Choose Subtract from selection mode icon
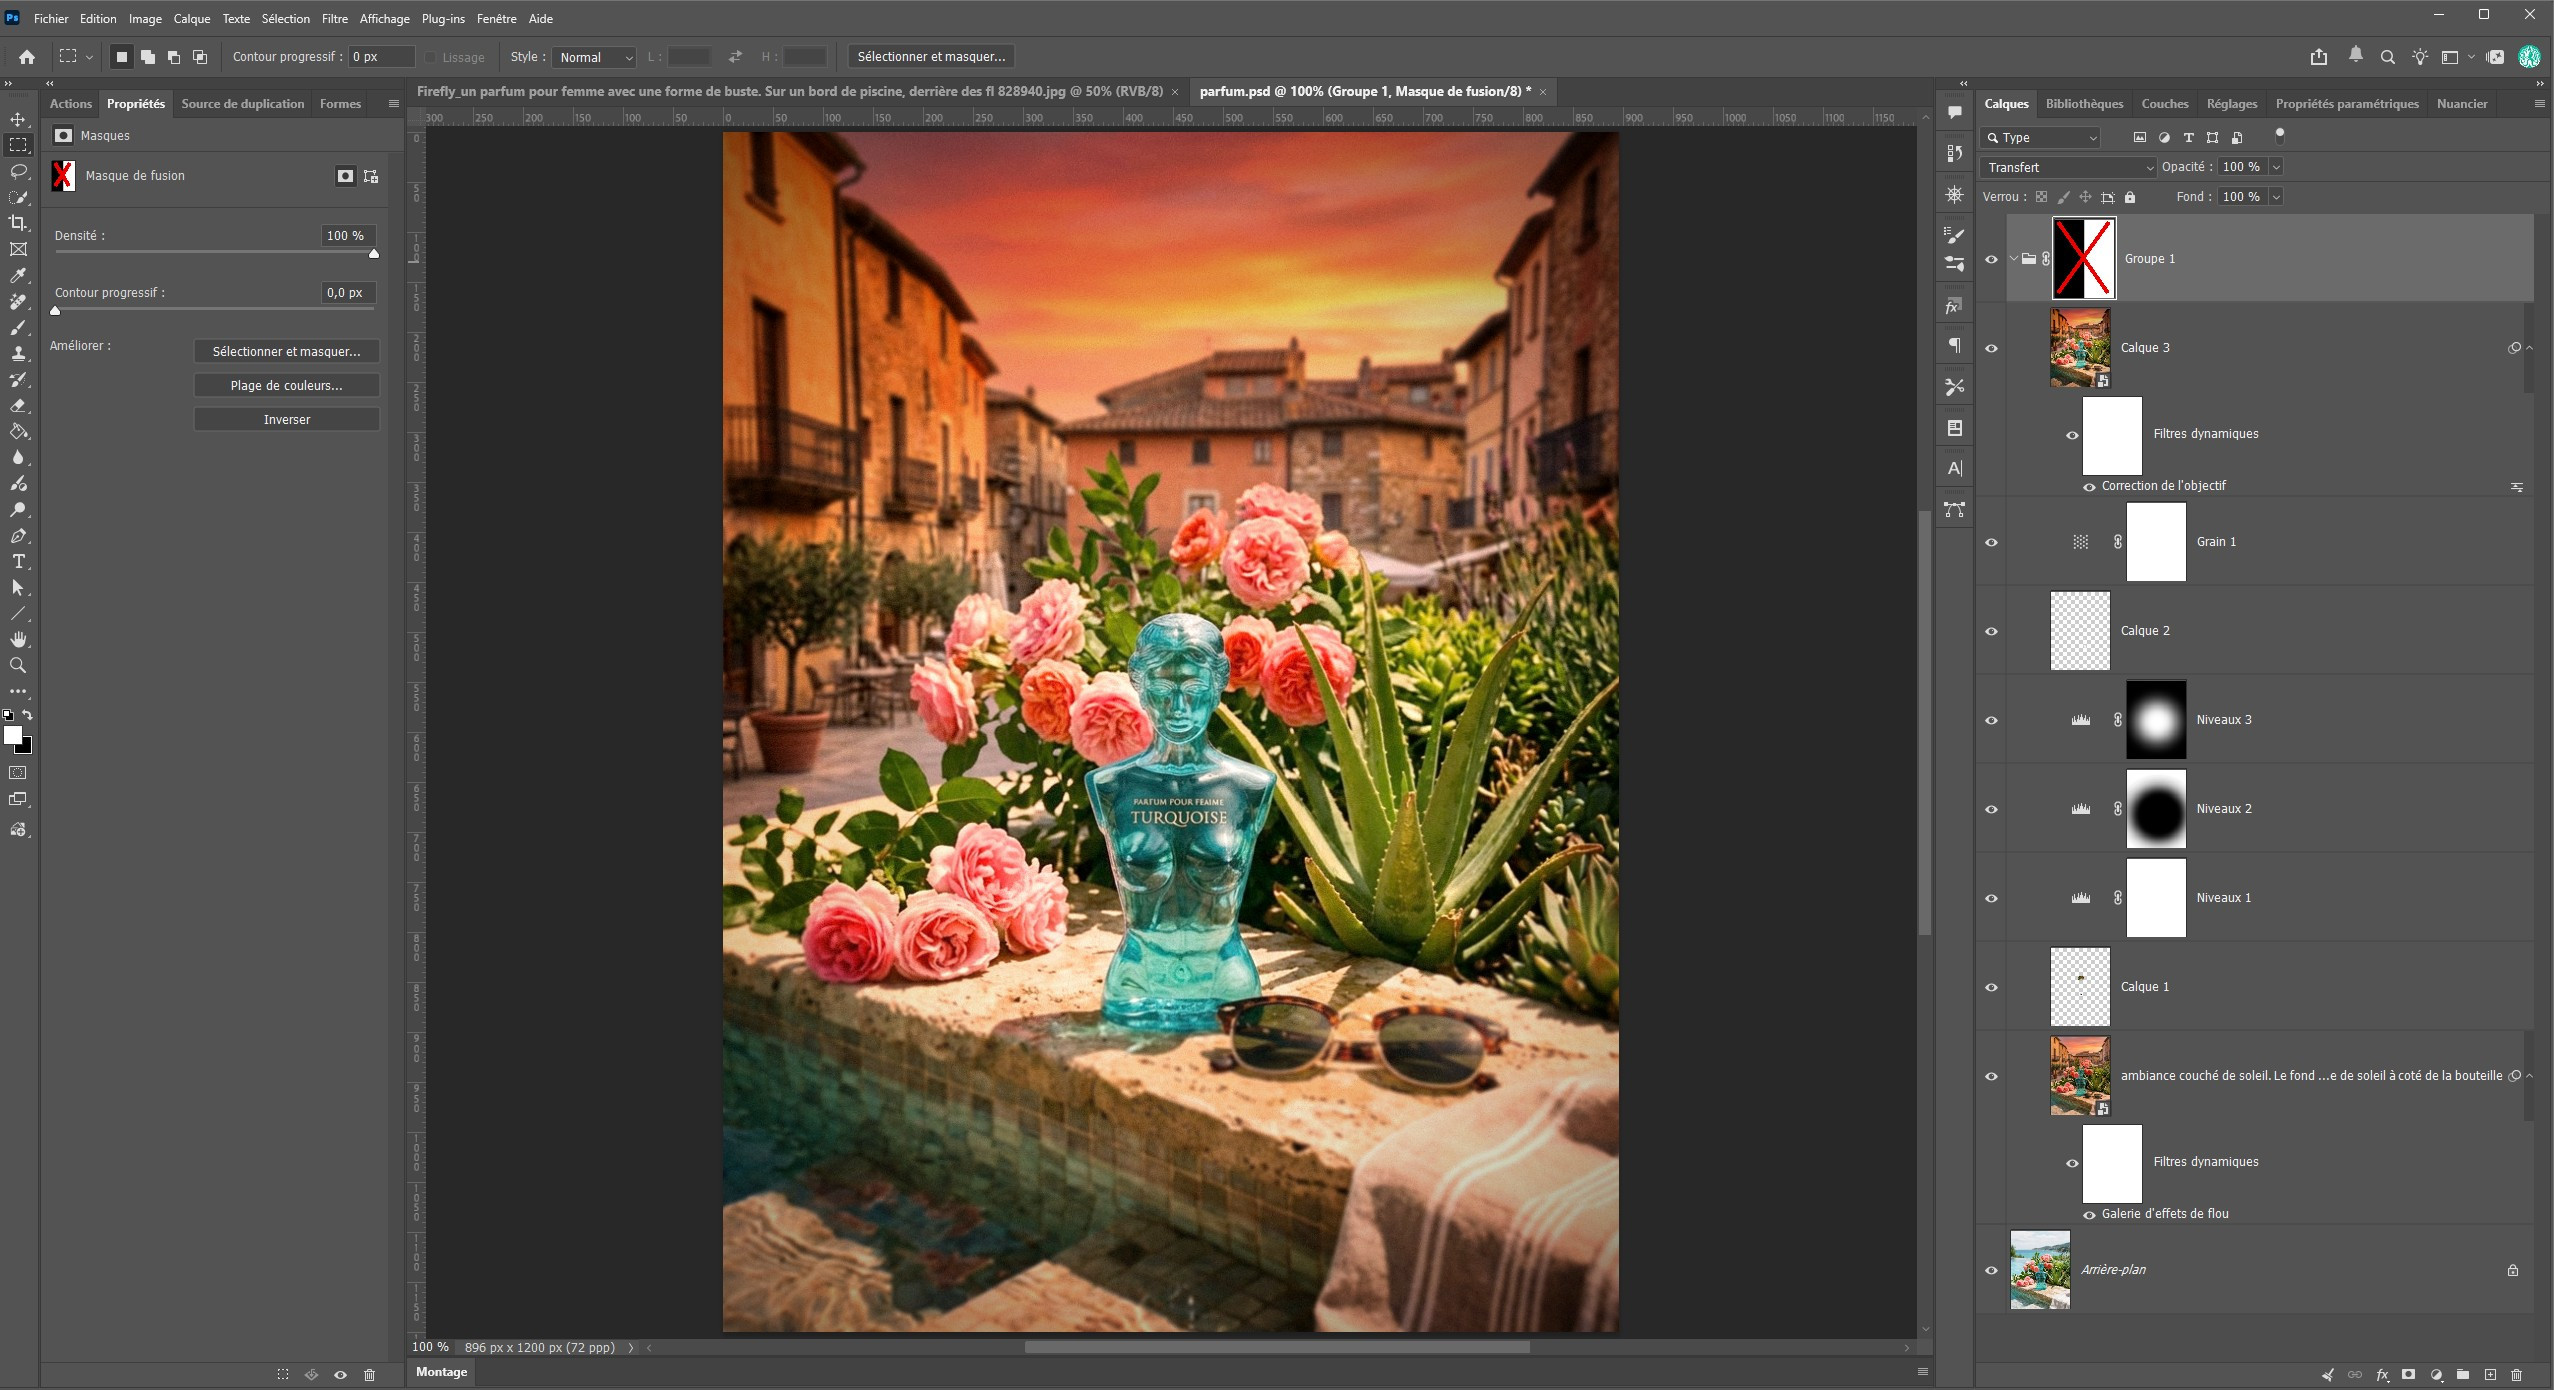 [x=174, y=57]
